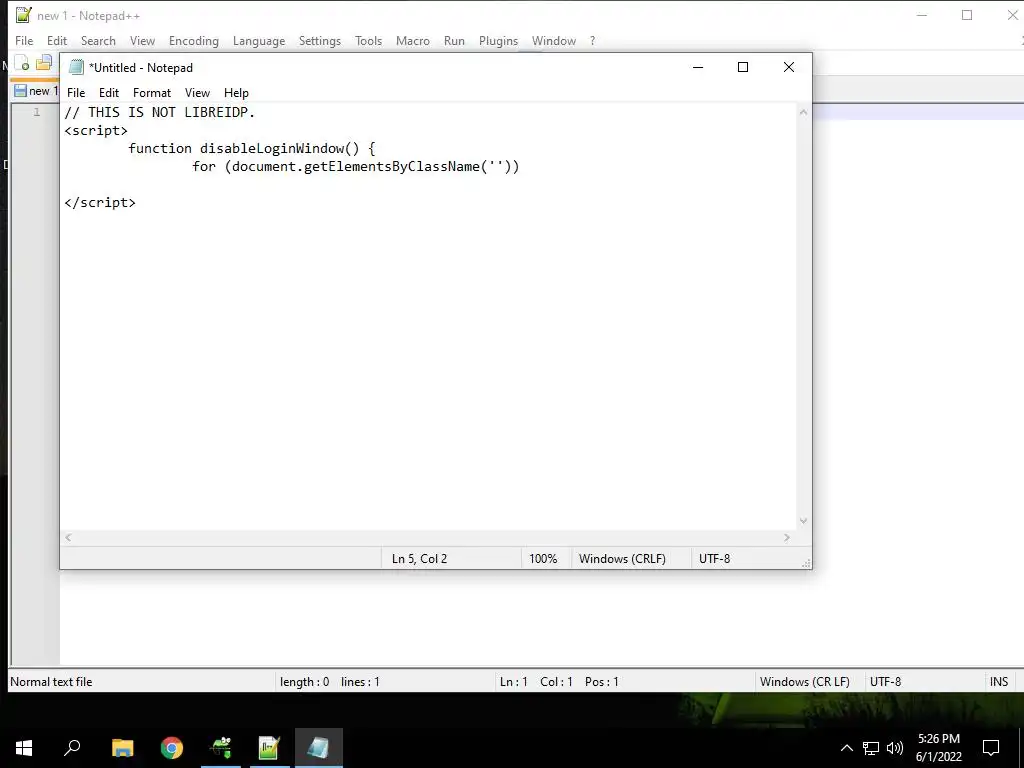Open the Windows Start menu
The width and height of the screenshot is (1024, 768).
pyautogui.click(x=24, y=748)
